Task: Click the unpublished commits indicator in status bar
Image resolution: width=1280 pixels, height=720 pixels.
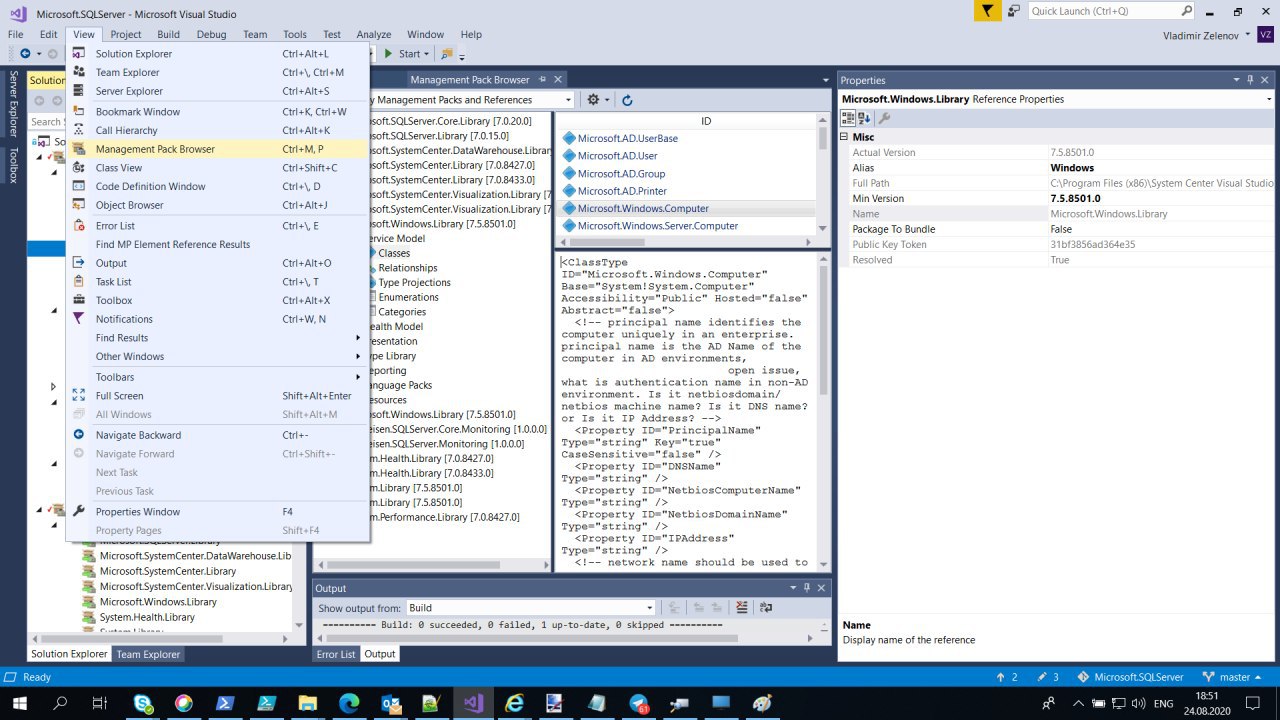Action: click(x=1006, y=677)
